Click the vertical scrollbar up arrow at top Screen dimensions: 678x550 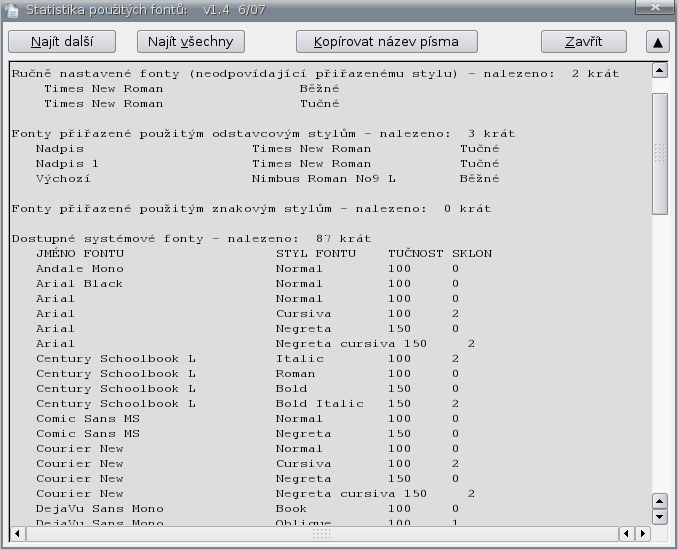pyautogui.click(x=660, y=70)
